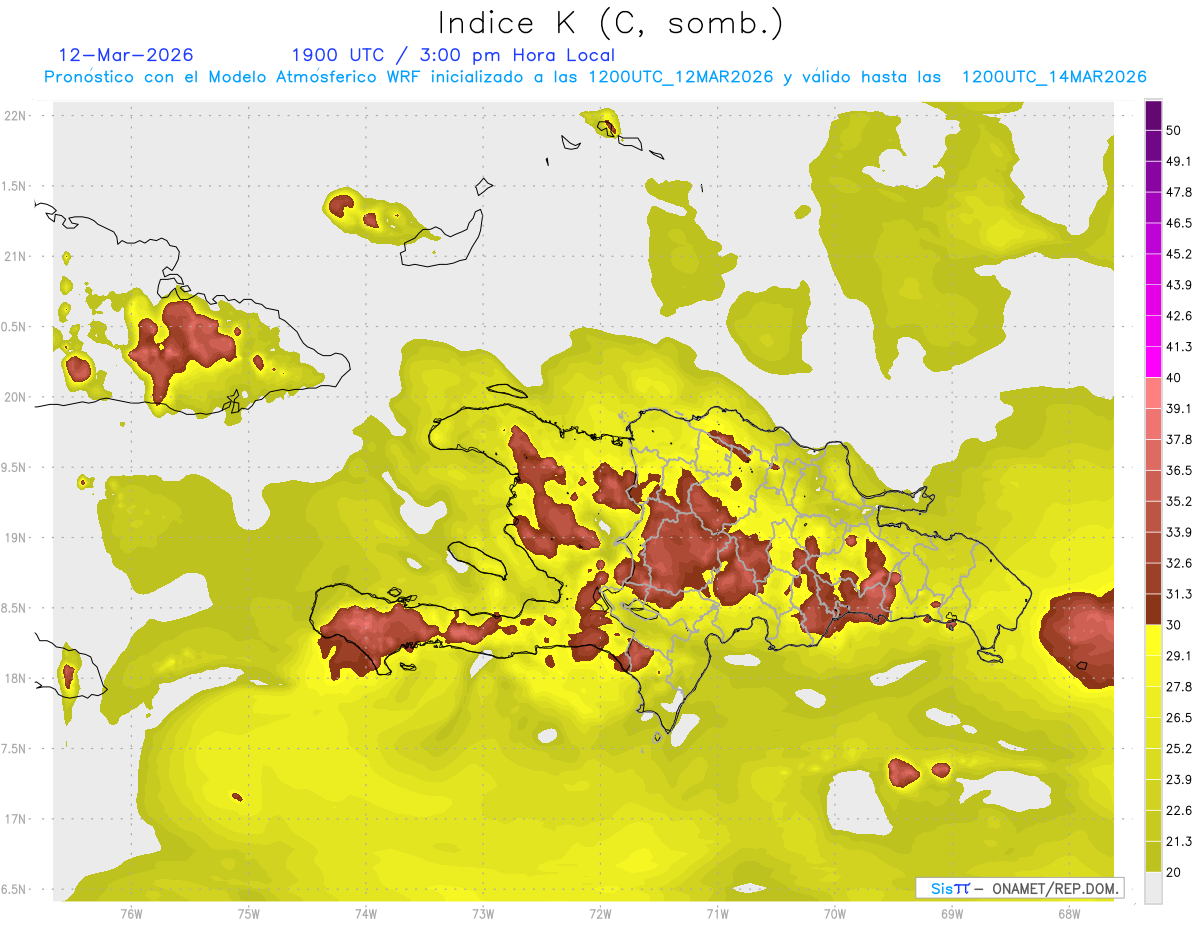The height and width of the screenshot is (927, 1200).
Task: Click the colorbar value "25.2"
Action: [1179, 748]
